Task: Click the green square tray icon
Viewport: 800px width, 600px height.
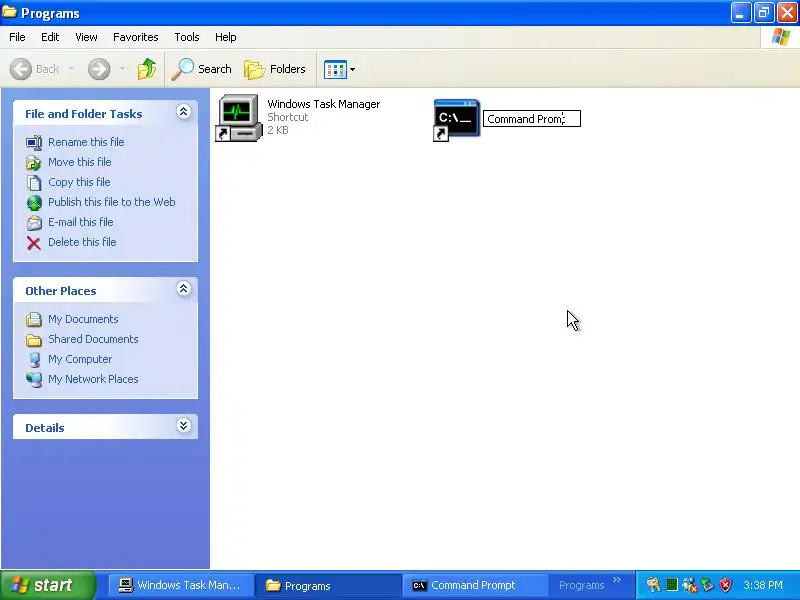Action: 672,585
